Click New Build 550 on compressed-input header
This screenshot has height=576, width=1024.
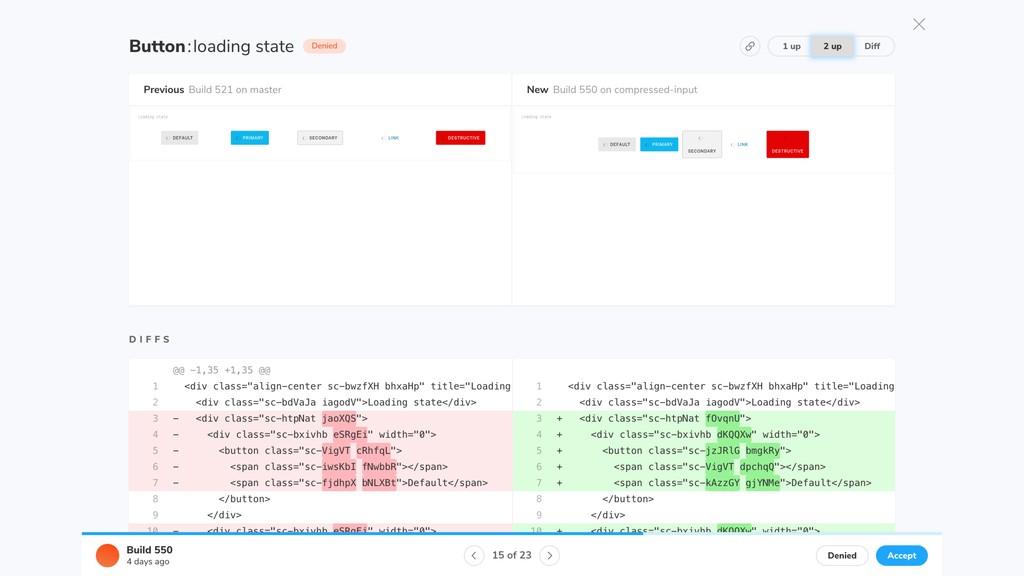[x=612, y=89]
